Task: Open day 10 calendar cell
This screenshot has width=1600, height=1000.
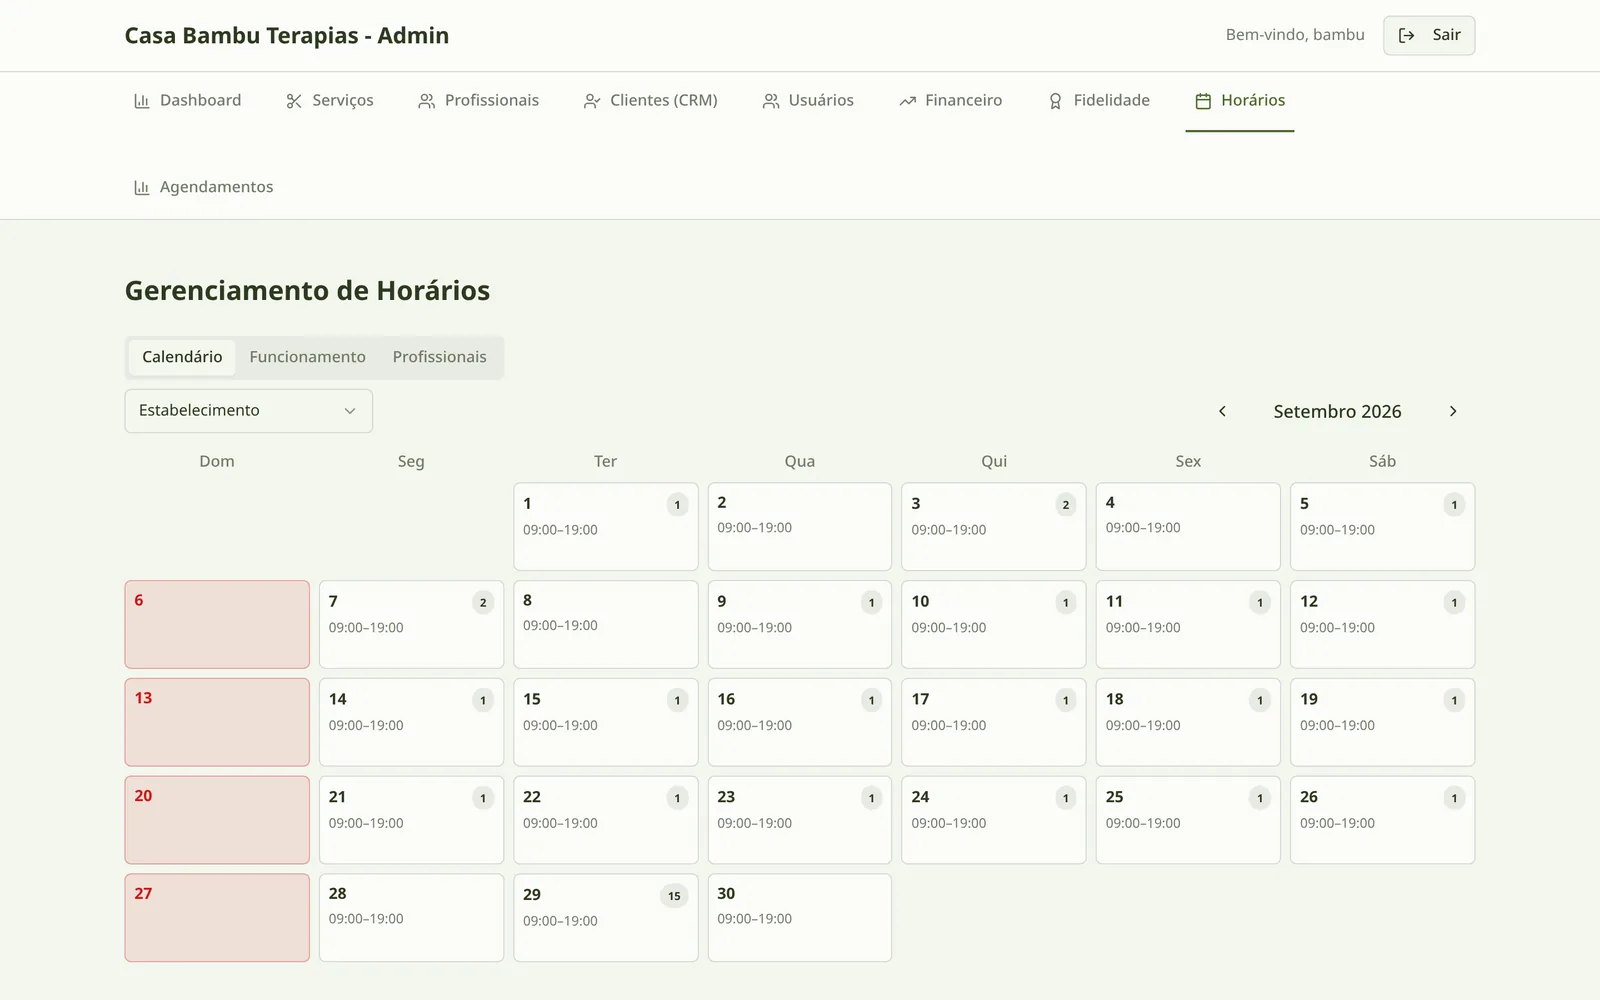Action: (x=994, y=624)
